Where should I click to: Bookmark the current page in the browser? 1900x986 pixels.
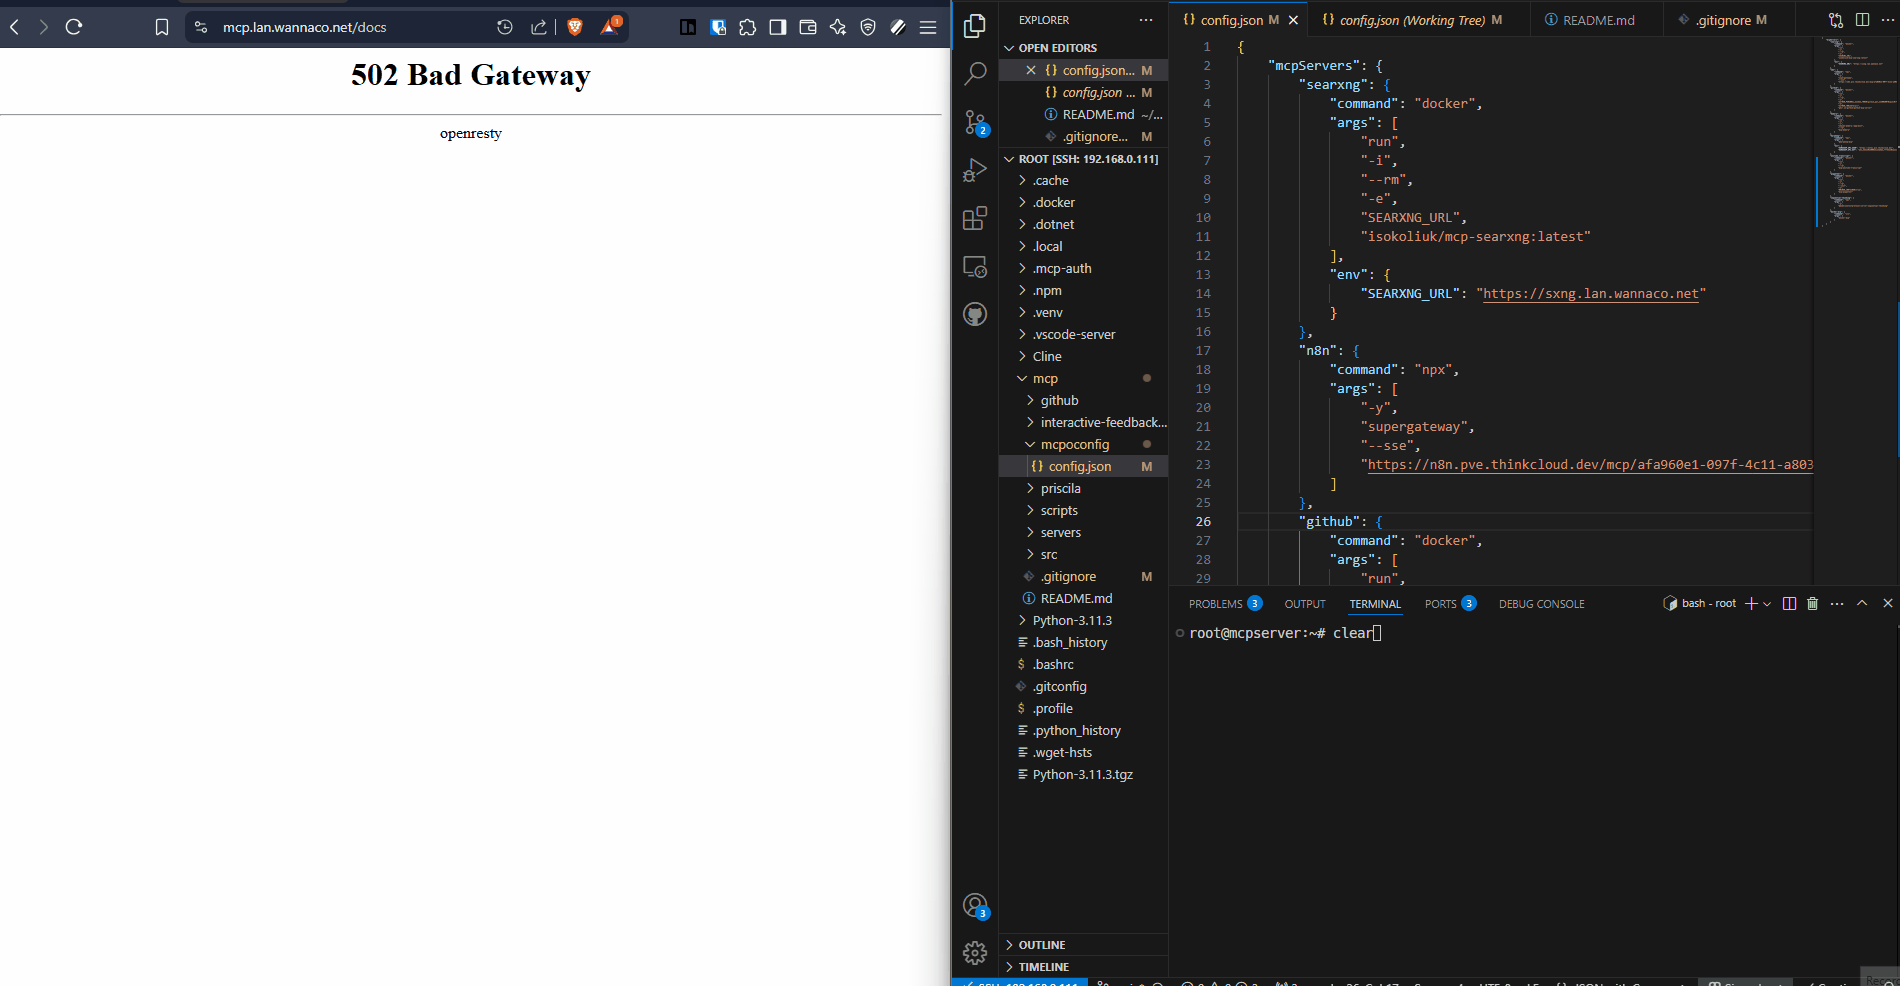point(162,27)
